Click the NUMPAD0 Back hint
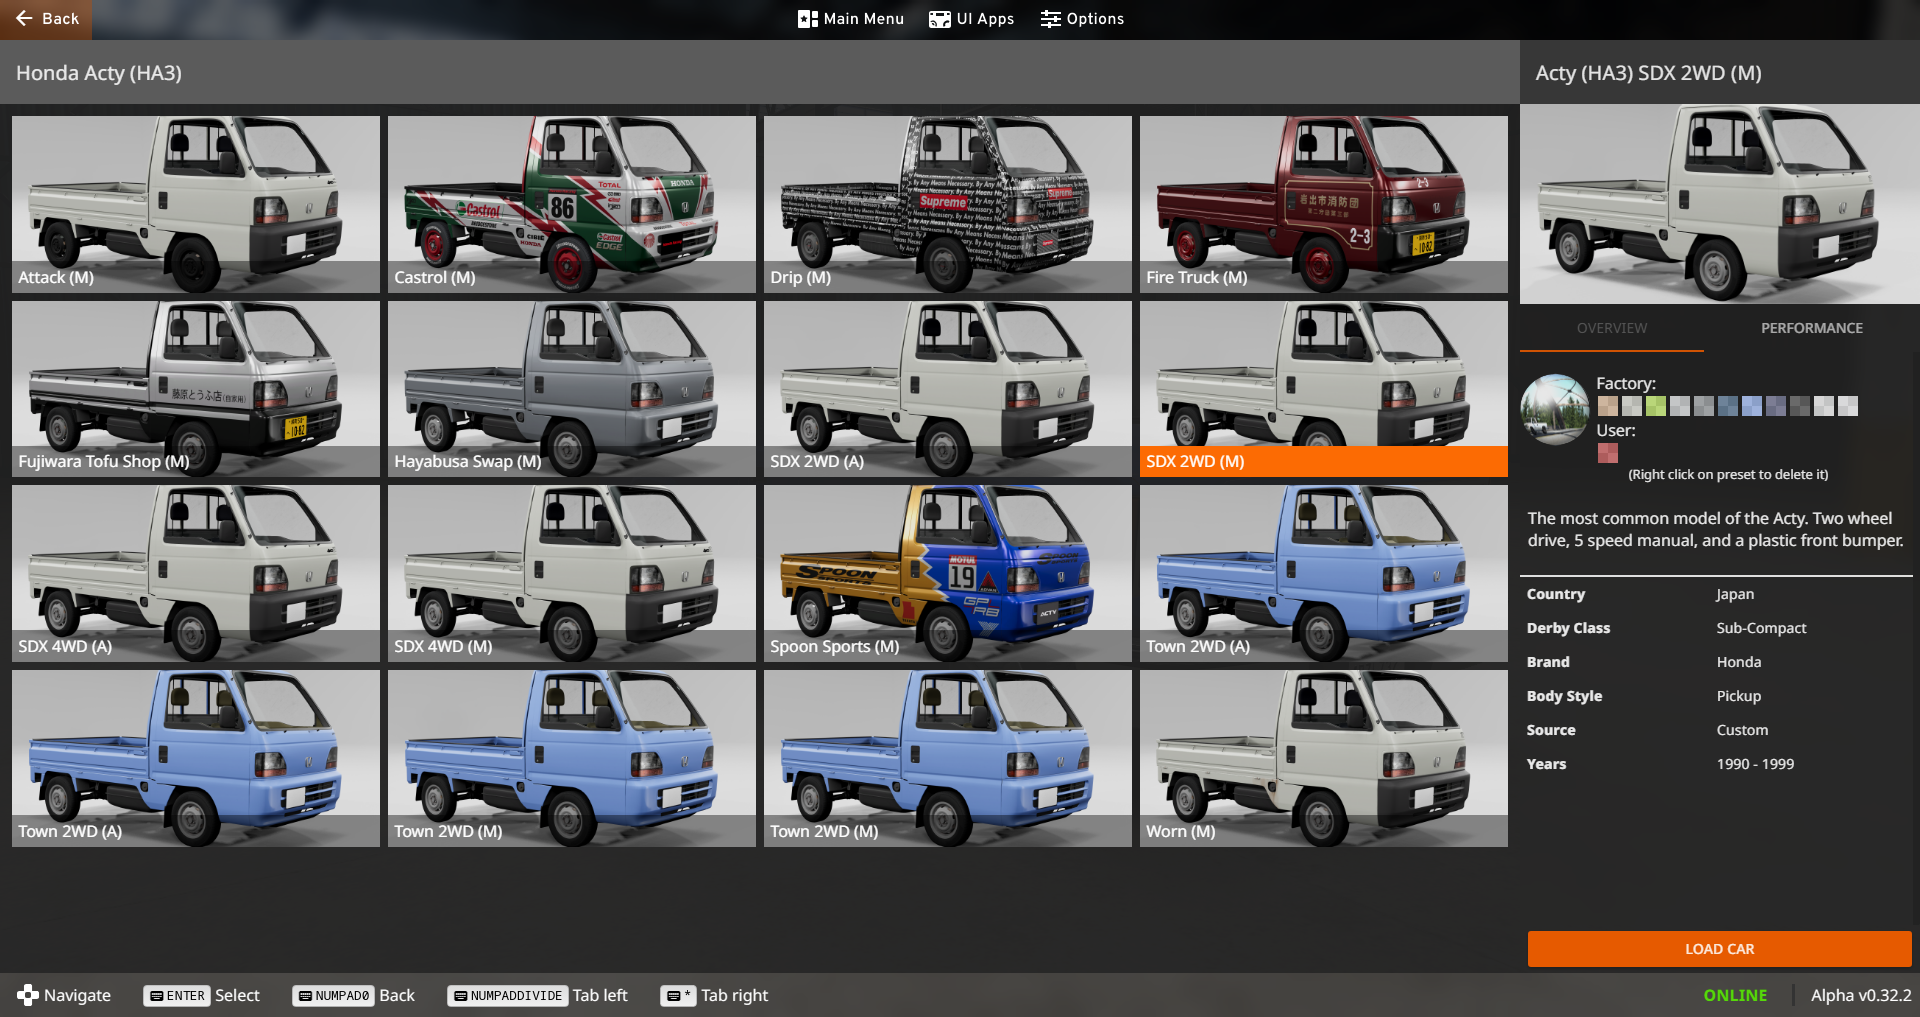The width and height of the screenshot is (1920, 1017). (x=334, y=996)
